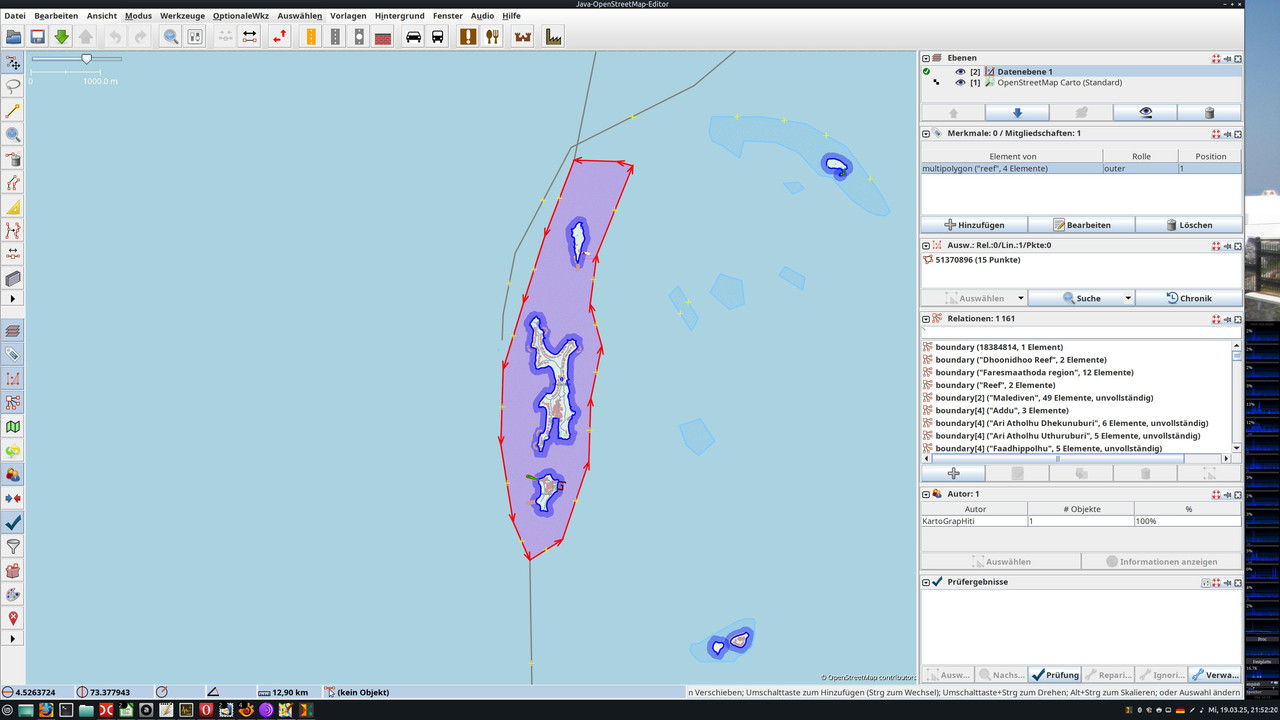Reverse the way direction with the red arrows icon

(x=279, y=37)
